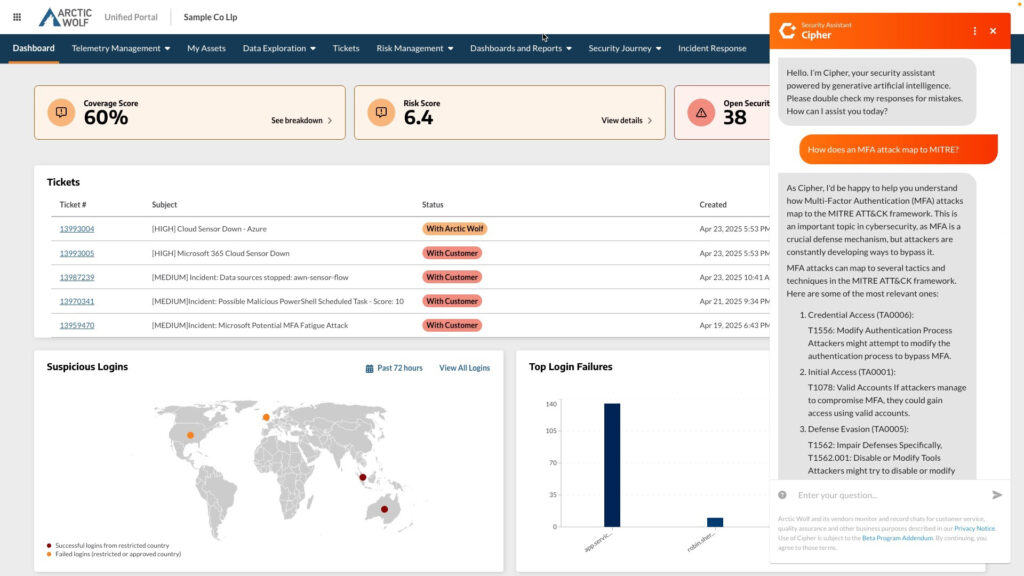Click the Cipher assistant logo icon
The image size is (1024, 576).
788,31
